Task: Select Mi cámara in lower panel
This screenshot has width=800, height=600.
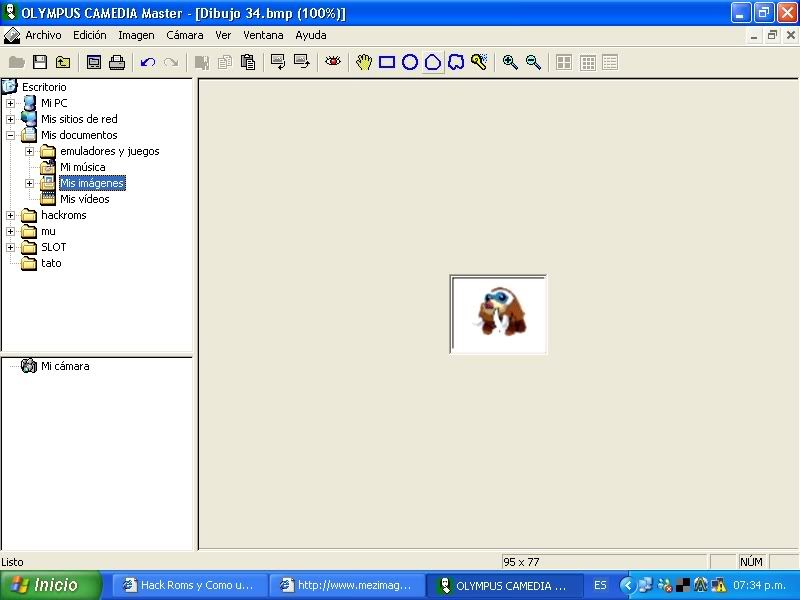Action: coord(65,366)
